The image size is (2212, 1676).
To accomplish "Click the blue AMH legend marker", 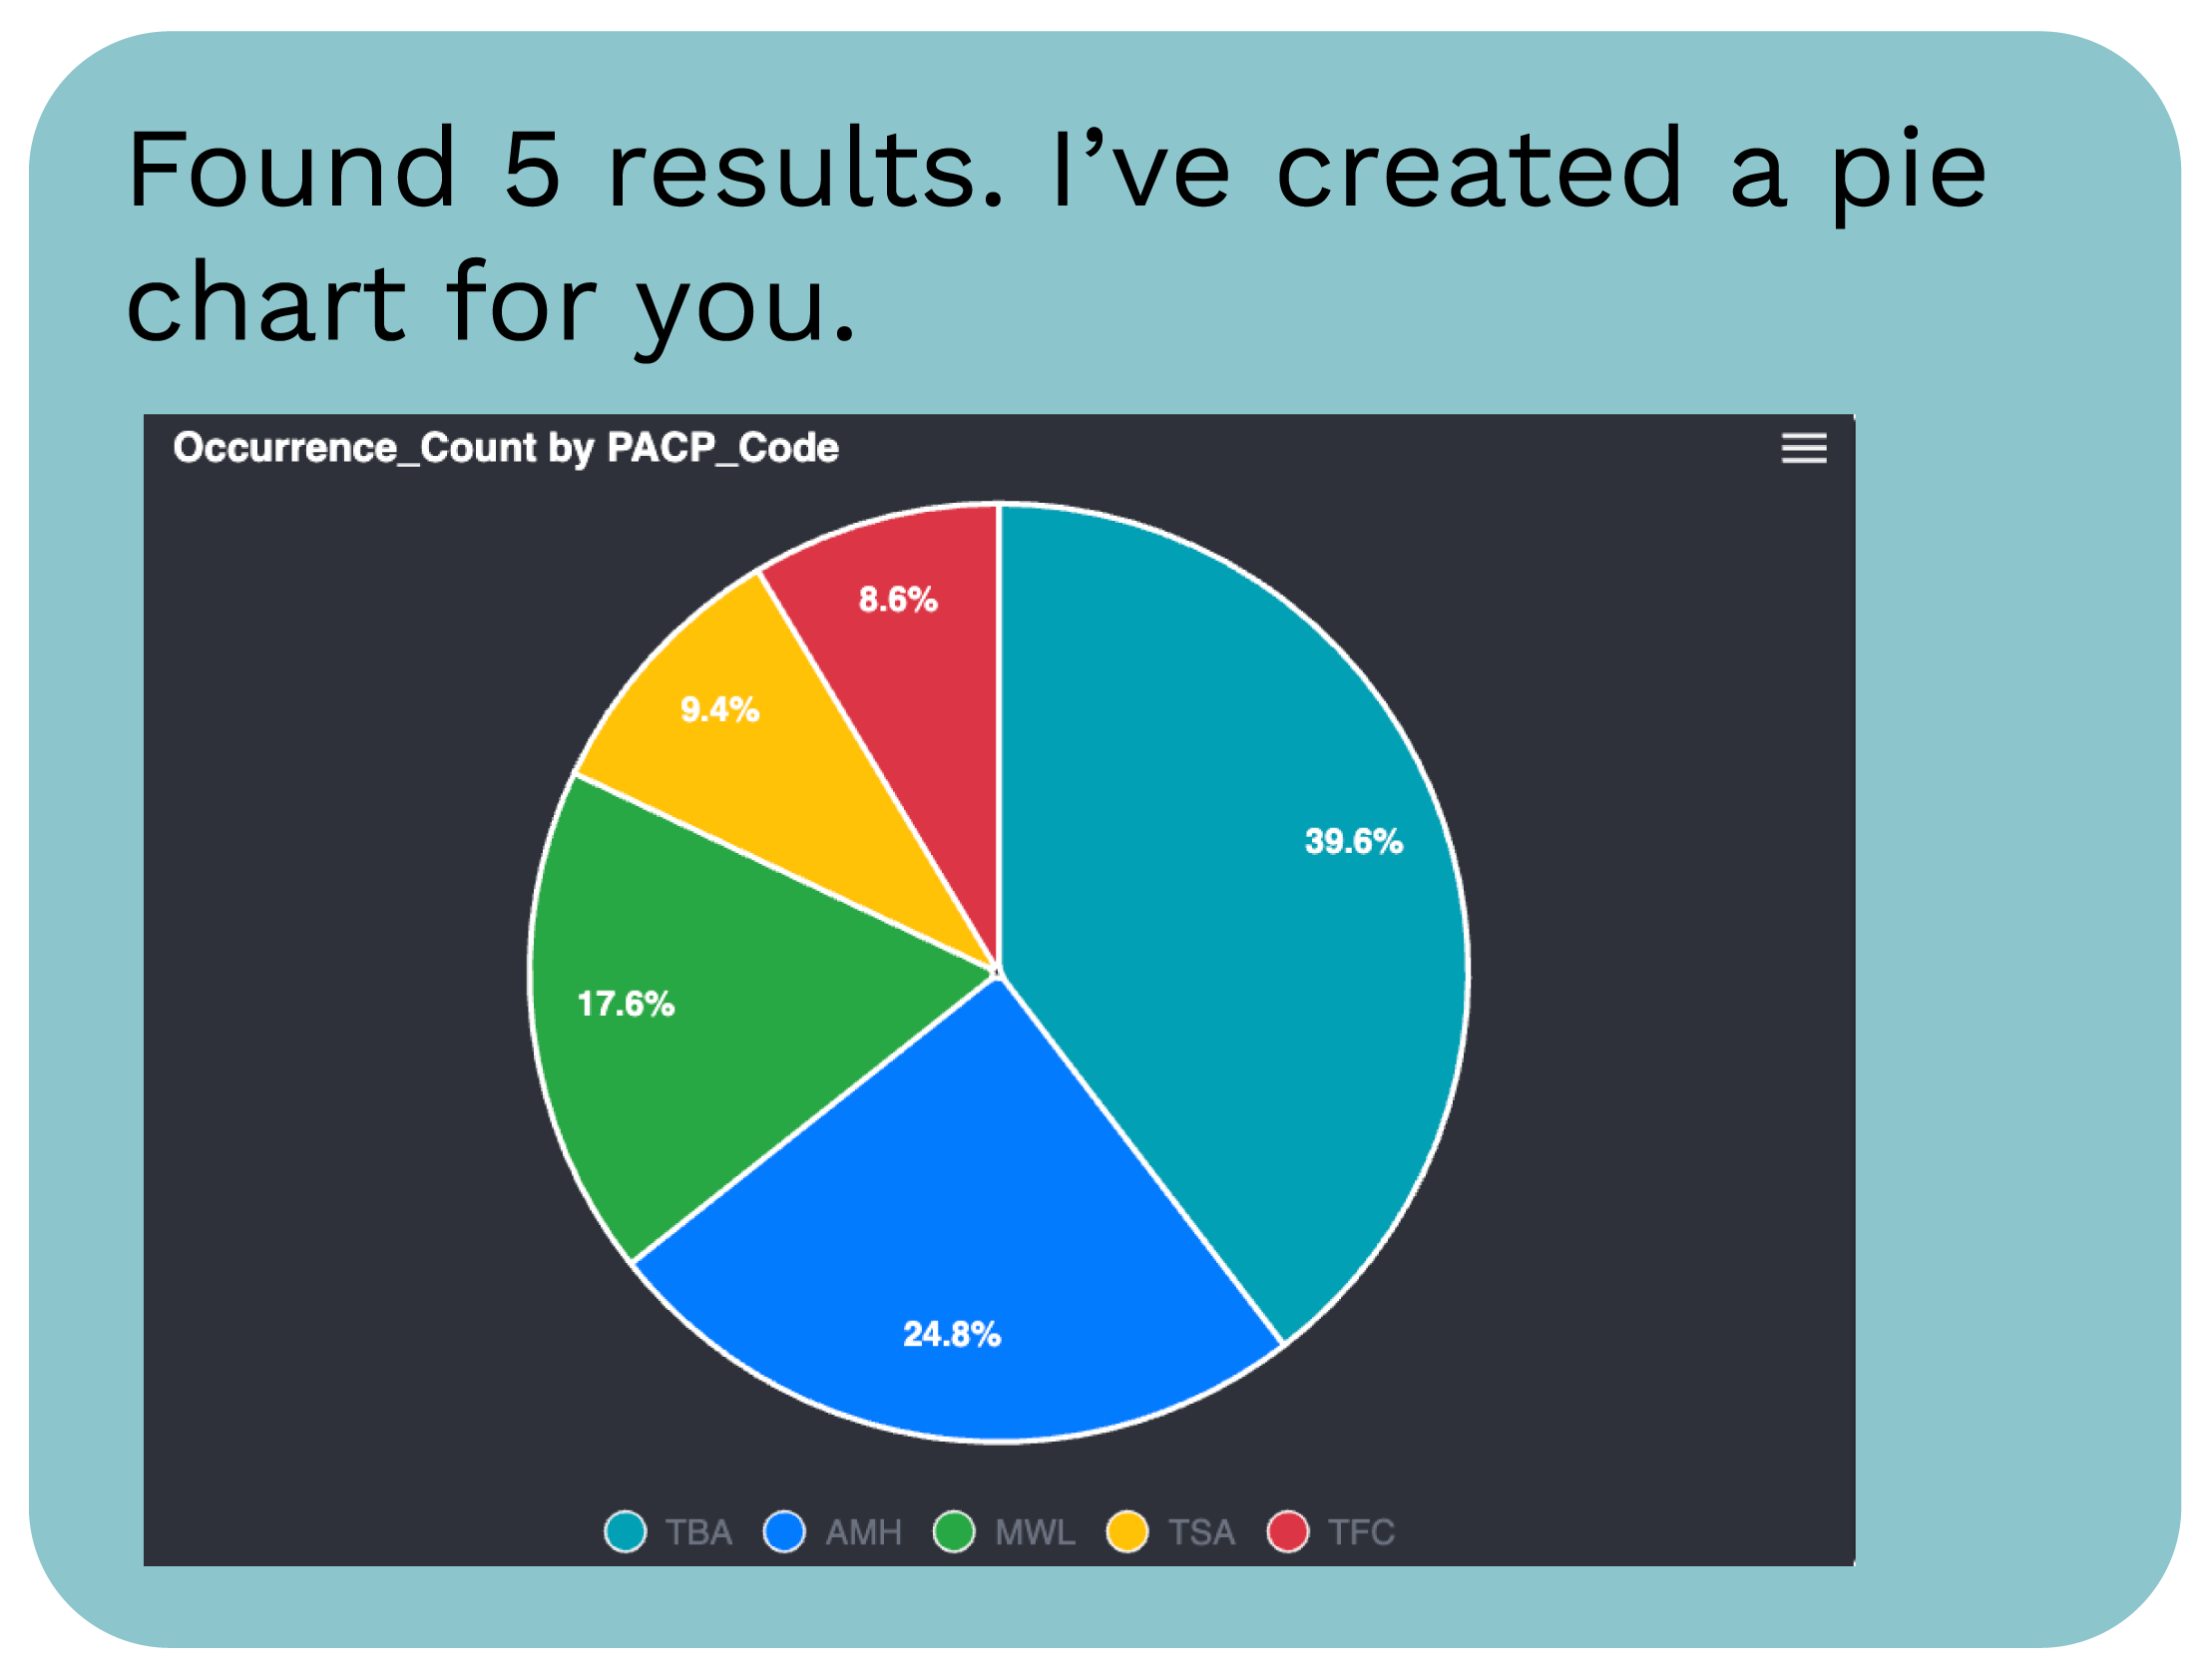I will point(785,1532).
